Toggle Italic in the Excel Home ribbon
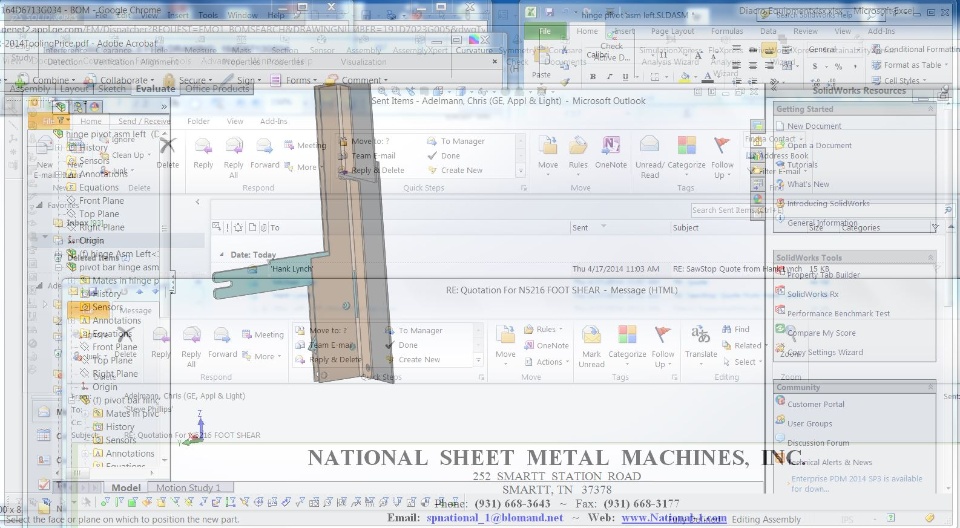 (609, 77)
